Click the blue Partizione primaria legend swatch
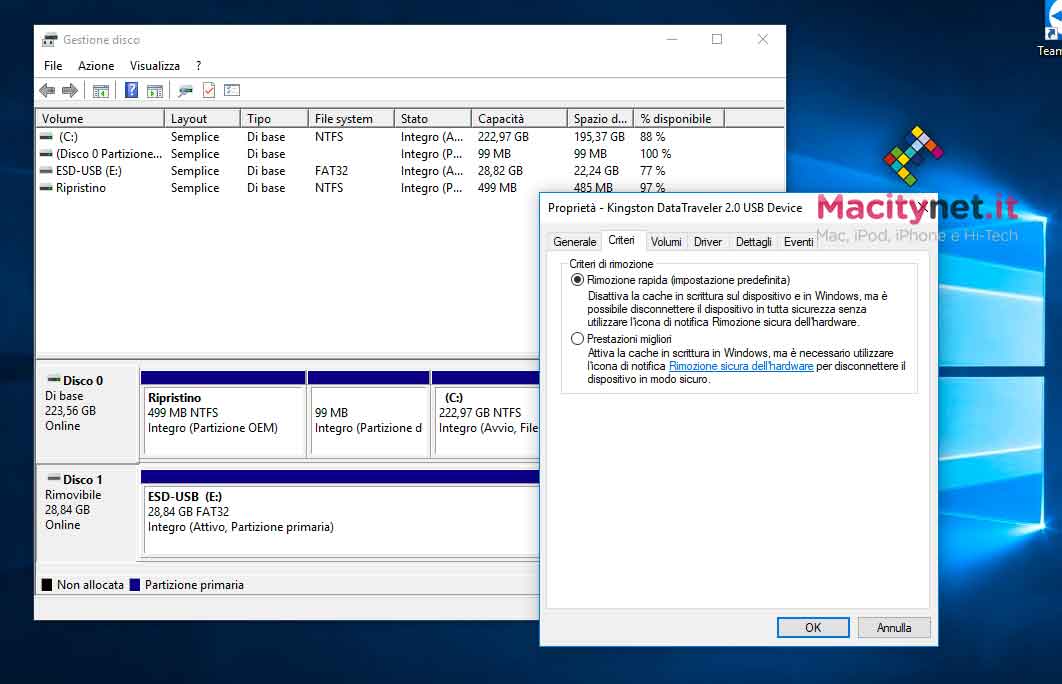 135,585
